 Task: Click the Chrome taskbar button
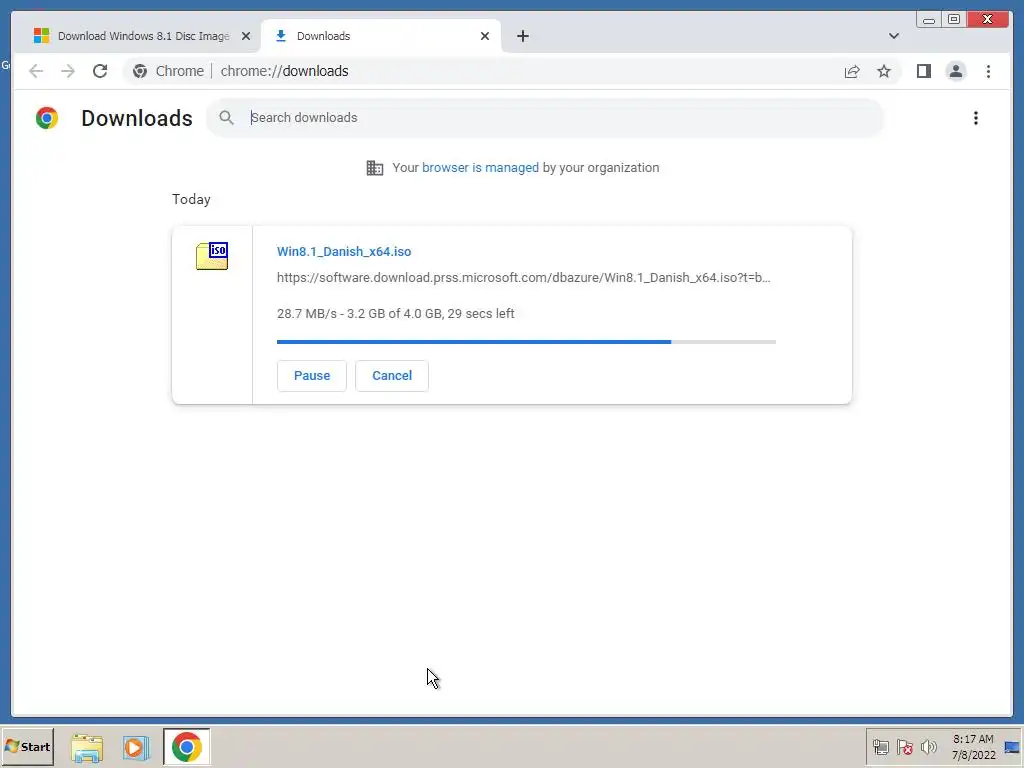click(187, 747)
